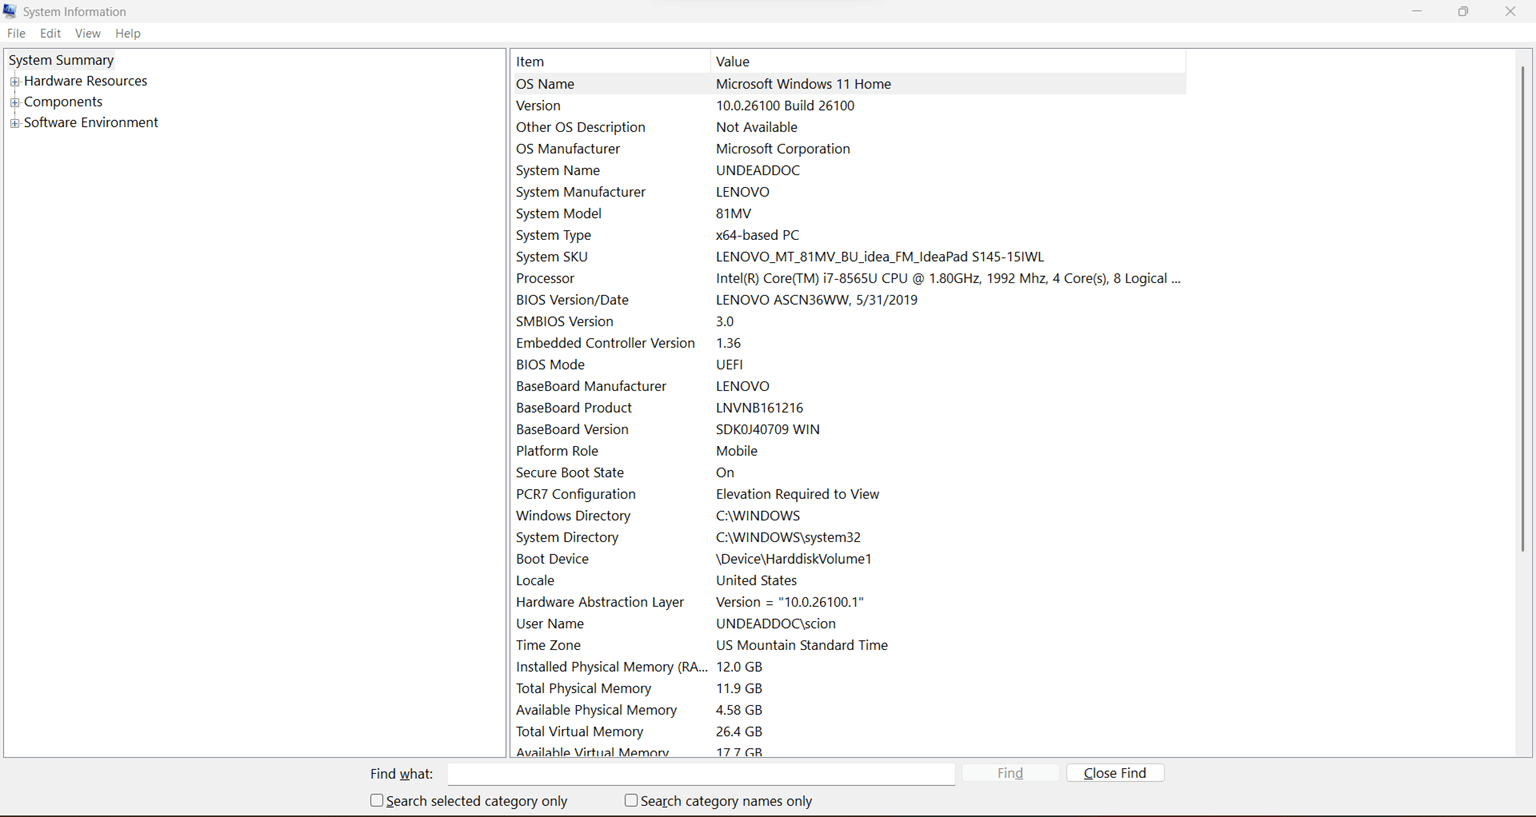Click the \Device\HarddiskVolume1 value

[794, 559]
